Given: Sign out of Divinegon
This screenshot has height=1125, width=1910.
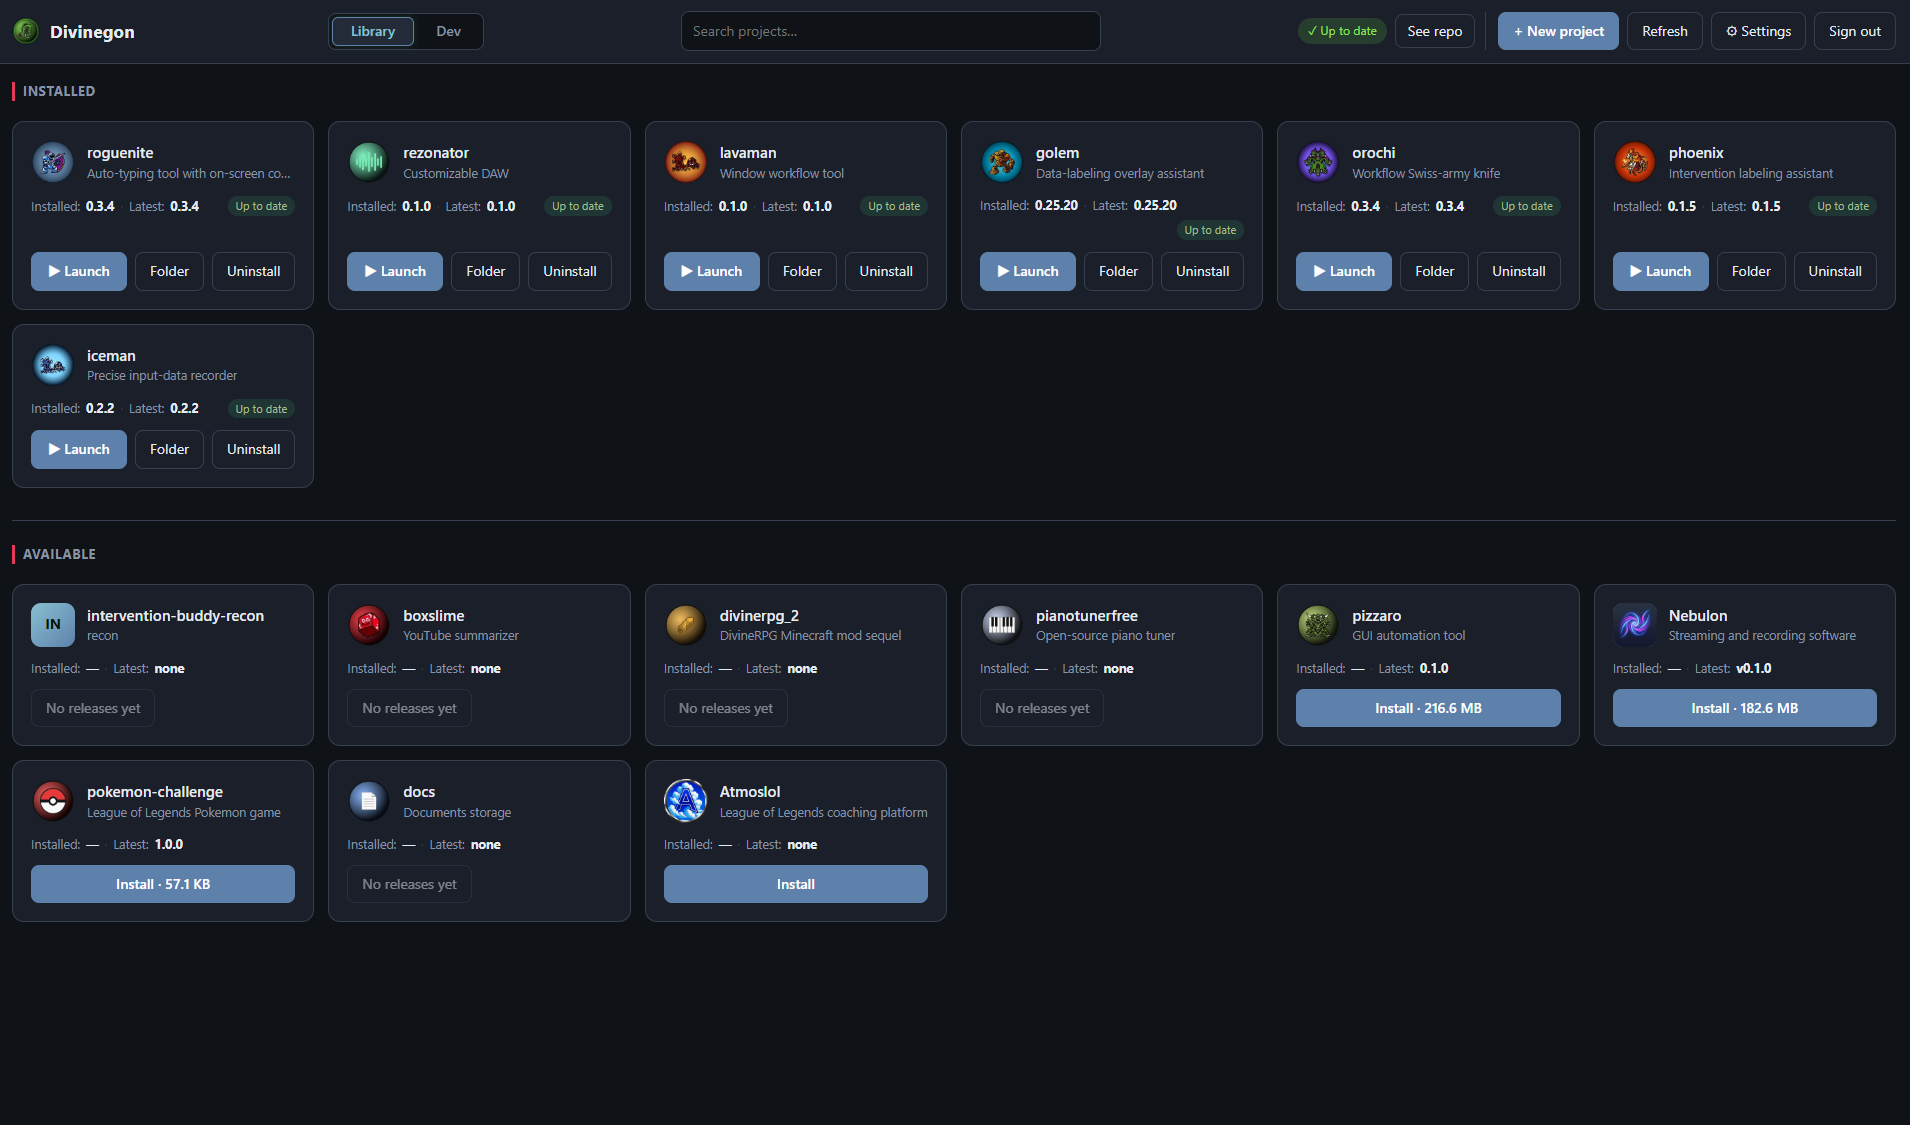Looking at the screenshot, I should click(x=1854, y=31).
